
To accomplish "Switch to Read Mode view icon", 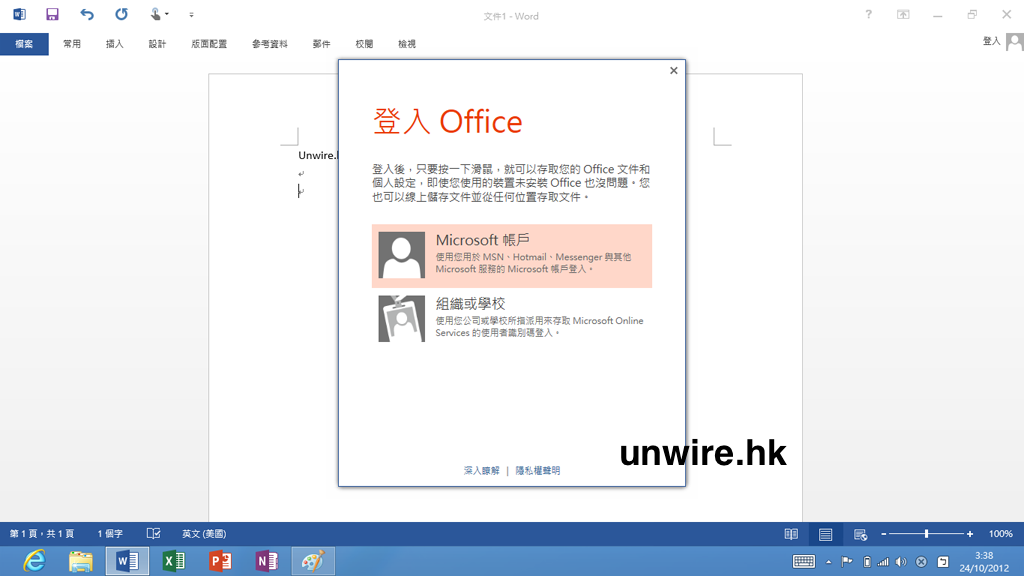I will click(x=791, y=534).
